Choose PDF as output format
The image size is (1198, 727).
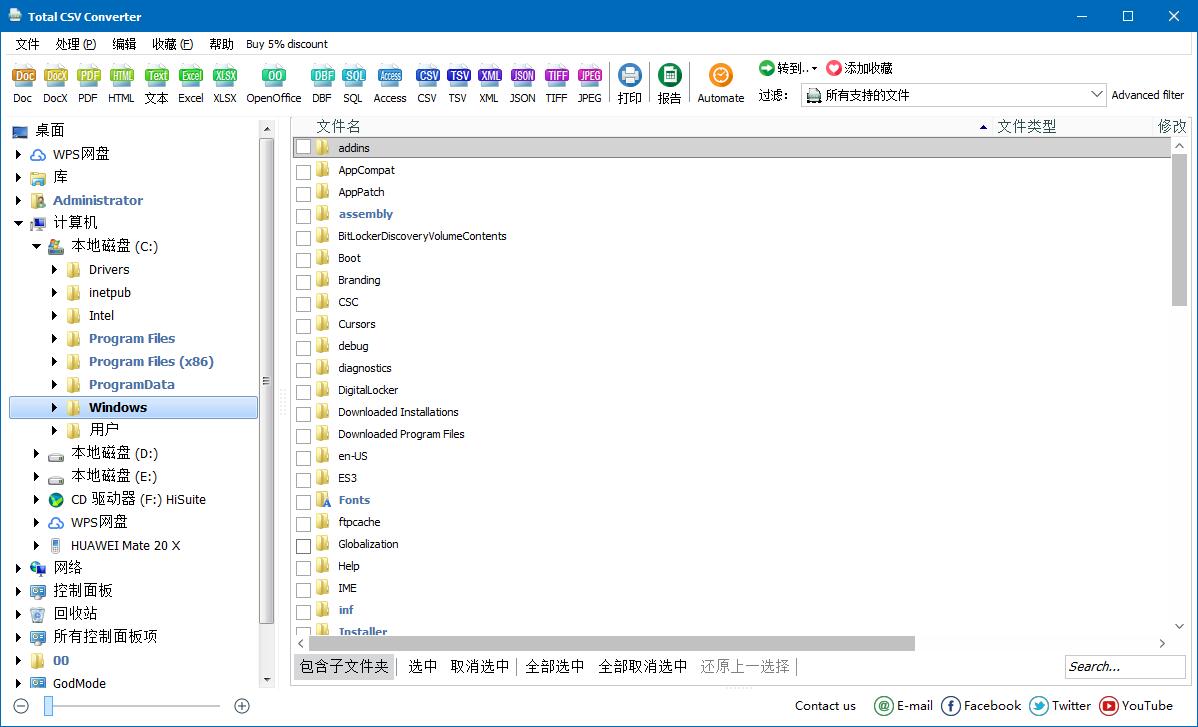coord(88,83)
